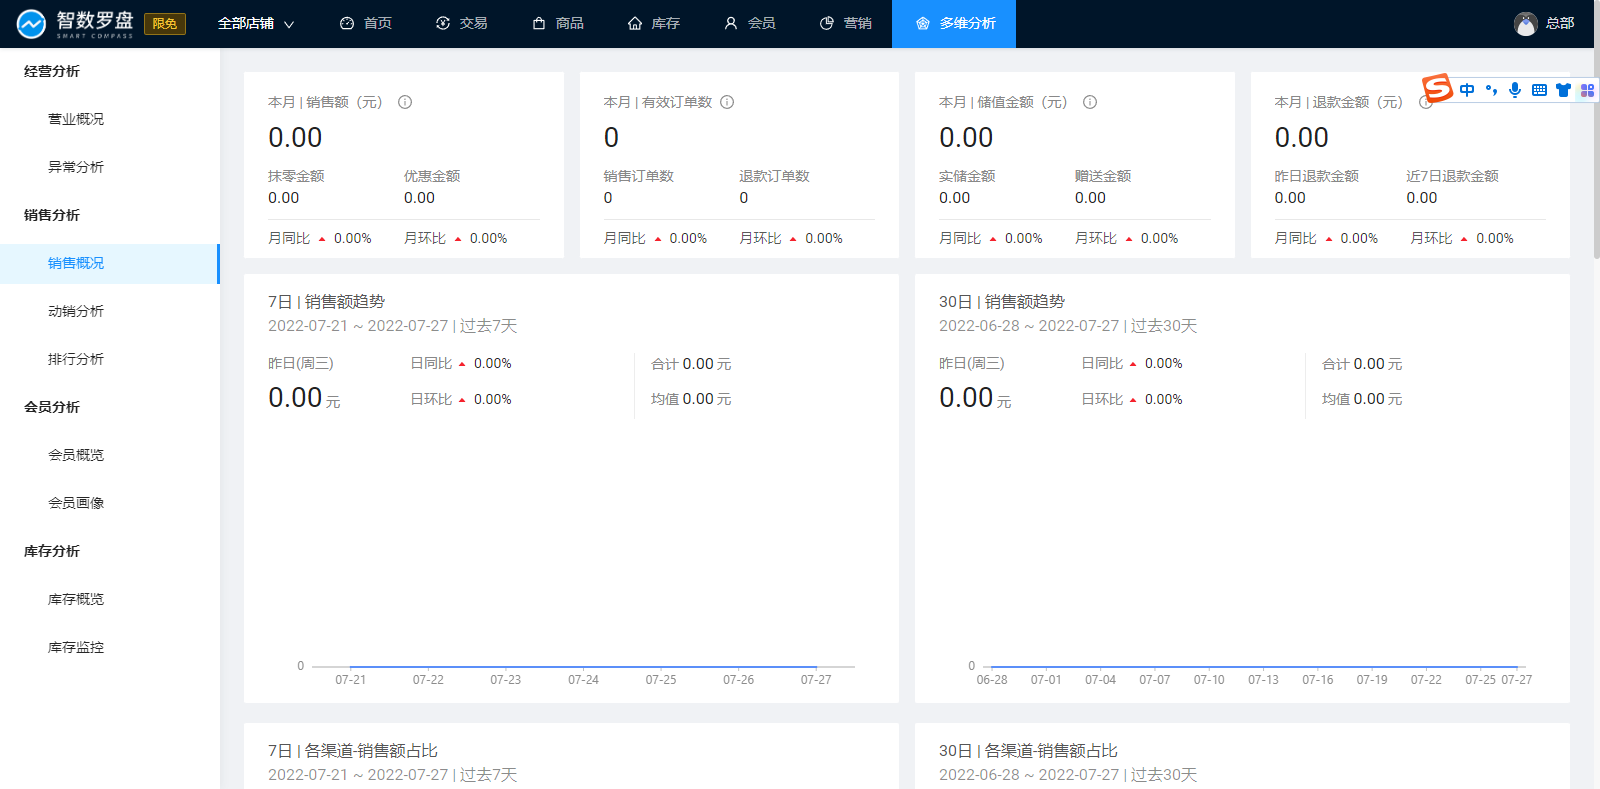Image resolution: width=1600 pixels, height=789 pixels.
Task: Go to 会员画像 page
Action: pos(76,503)
